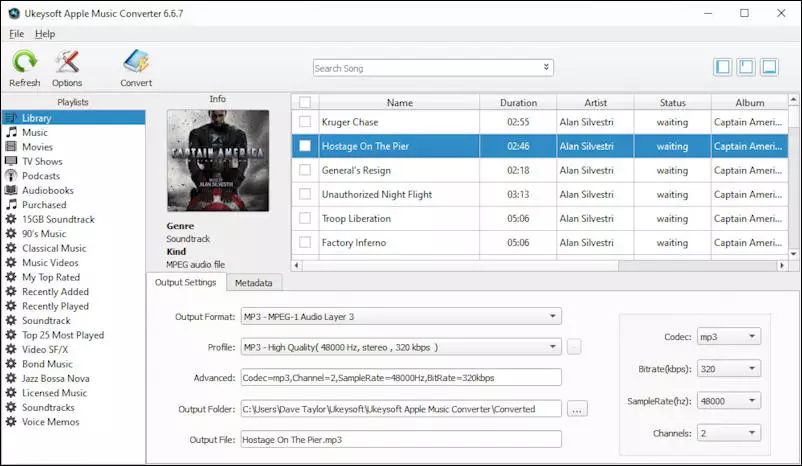Viewport: 802px width, 466px height.
Task: Open the File menu
Action: (16, 34)
